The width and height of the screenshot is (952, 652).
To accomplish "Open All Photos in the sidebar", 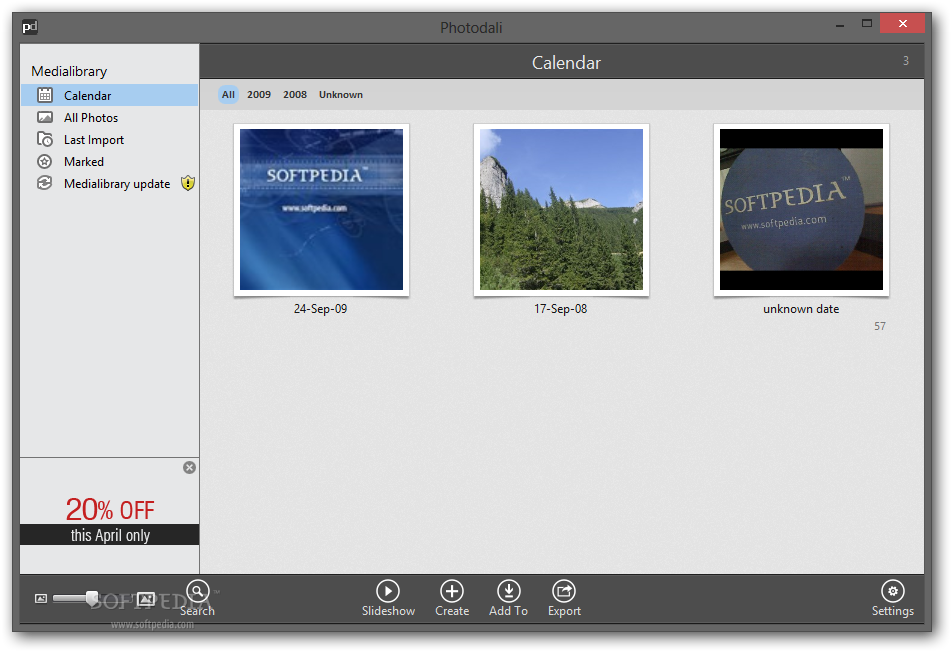I will [110, 118].
